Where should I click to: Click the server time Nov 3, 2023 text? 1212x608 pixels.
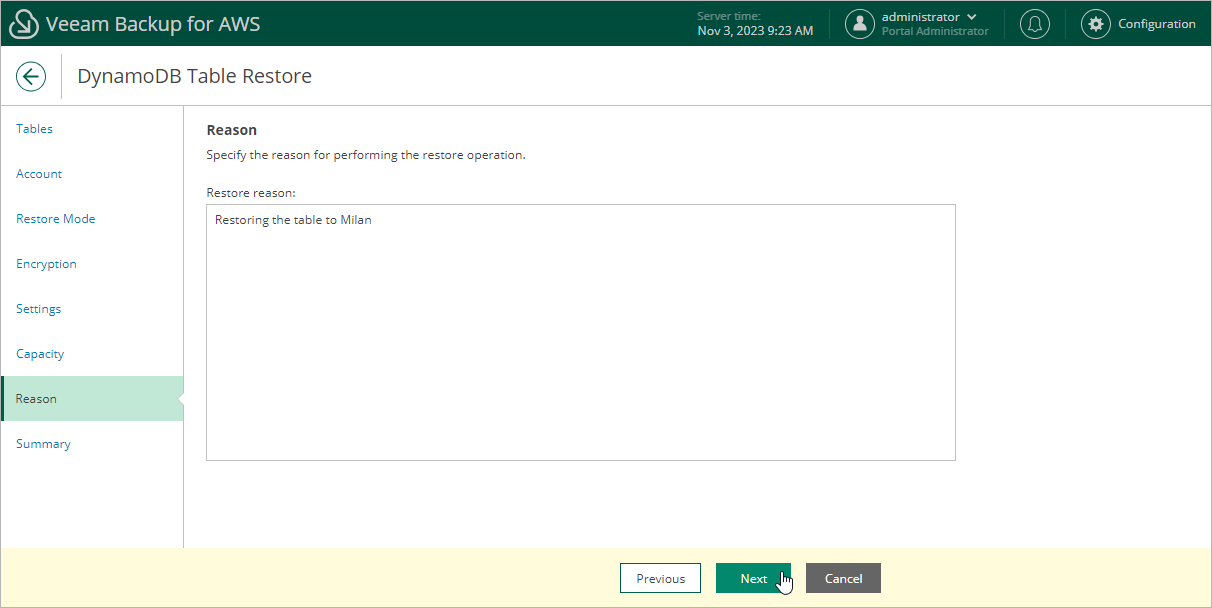(x=755, y=31)
